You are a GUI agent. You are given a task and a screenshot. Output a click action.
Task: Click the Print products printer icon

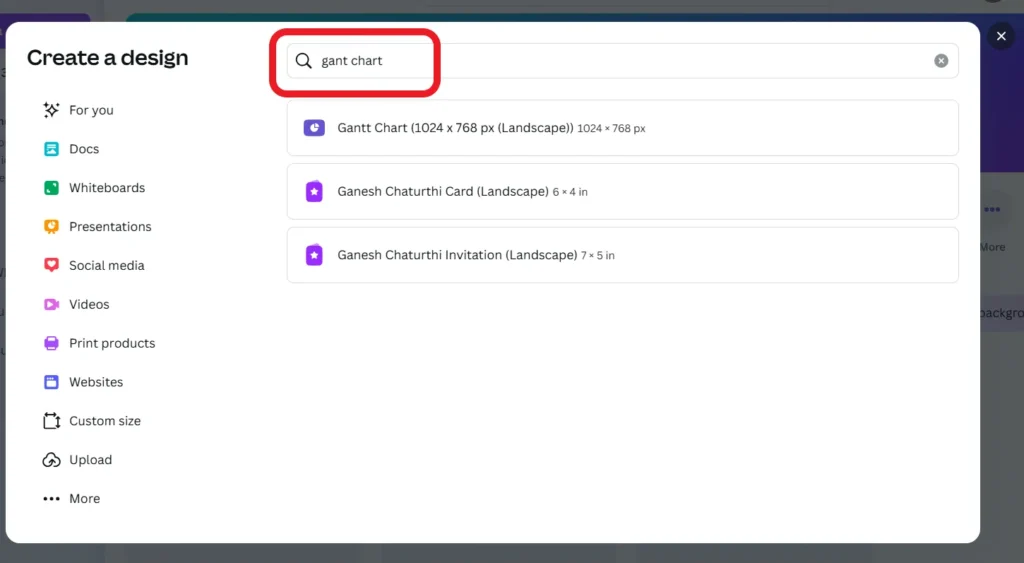pyautogui.click(x=51, y=343)
